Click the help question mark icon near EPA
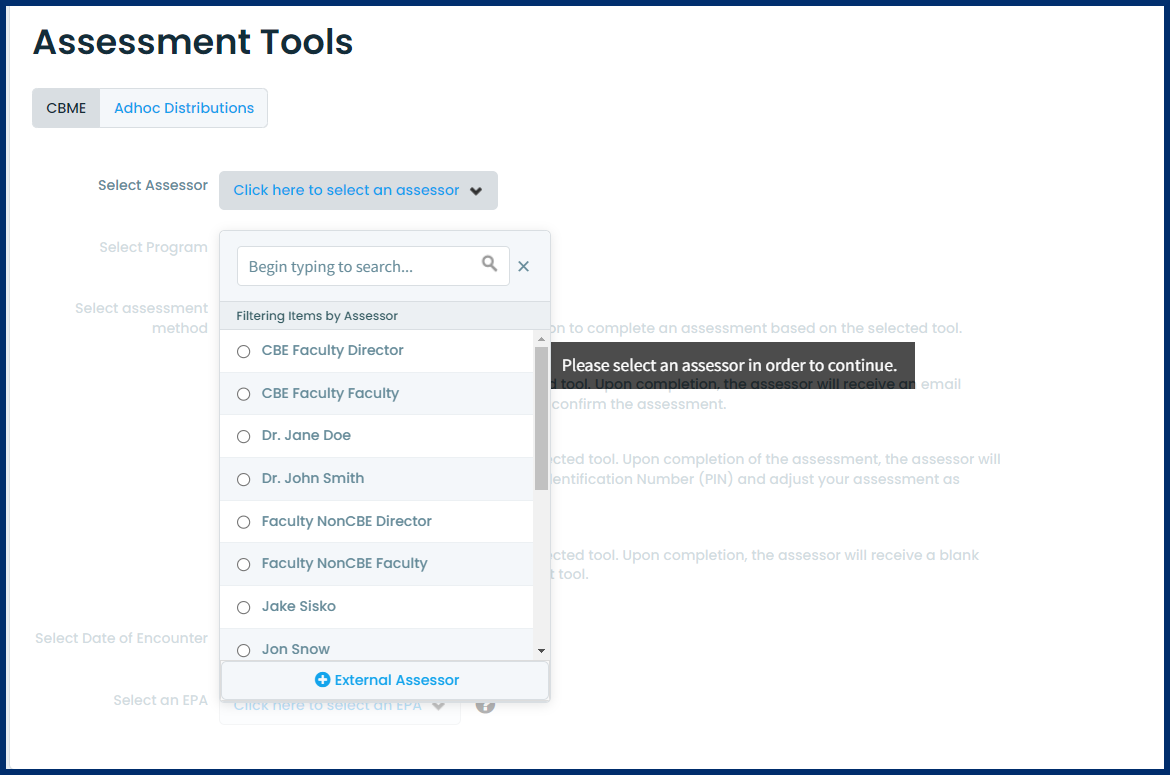Viewport: 1170px width, 775px height. click(485, 705)
